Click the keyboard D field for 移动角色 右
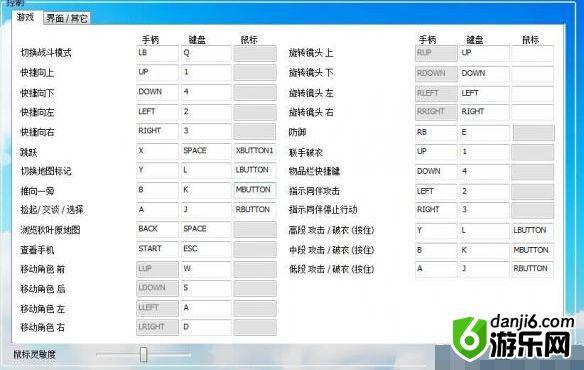The image size is (584, 370). click(206, 328)
